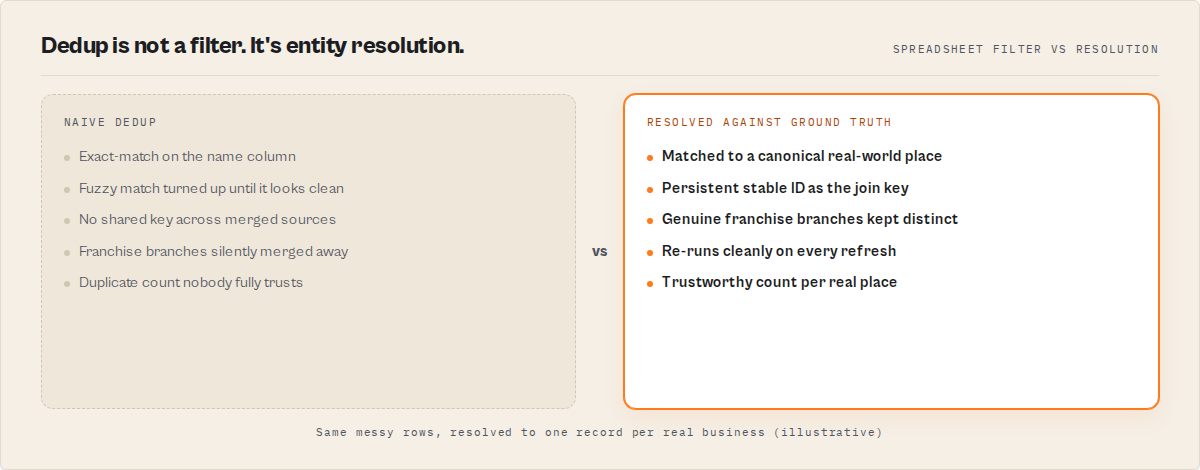This screenshot has width=1200, height=470.
Task: Click the 'NAIVE DEDUP' panel heading
Action: (x=110, y=122)
